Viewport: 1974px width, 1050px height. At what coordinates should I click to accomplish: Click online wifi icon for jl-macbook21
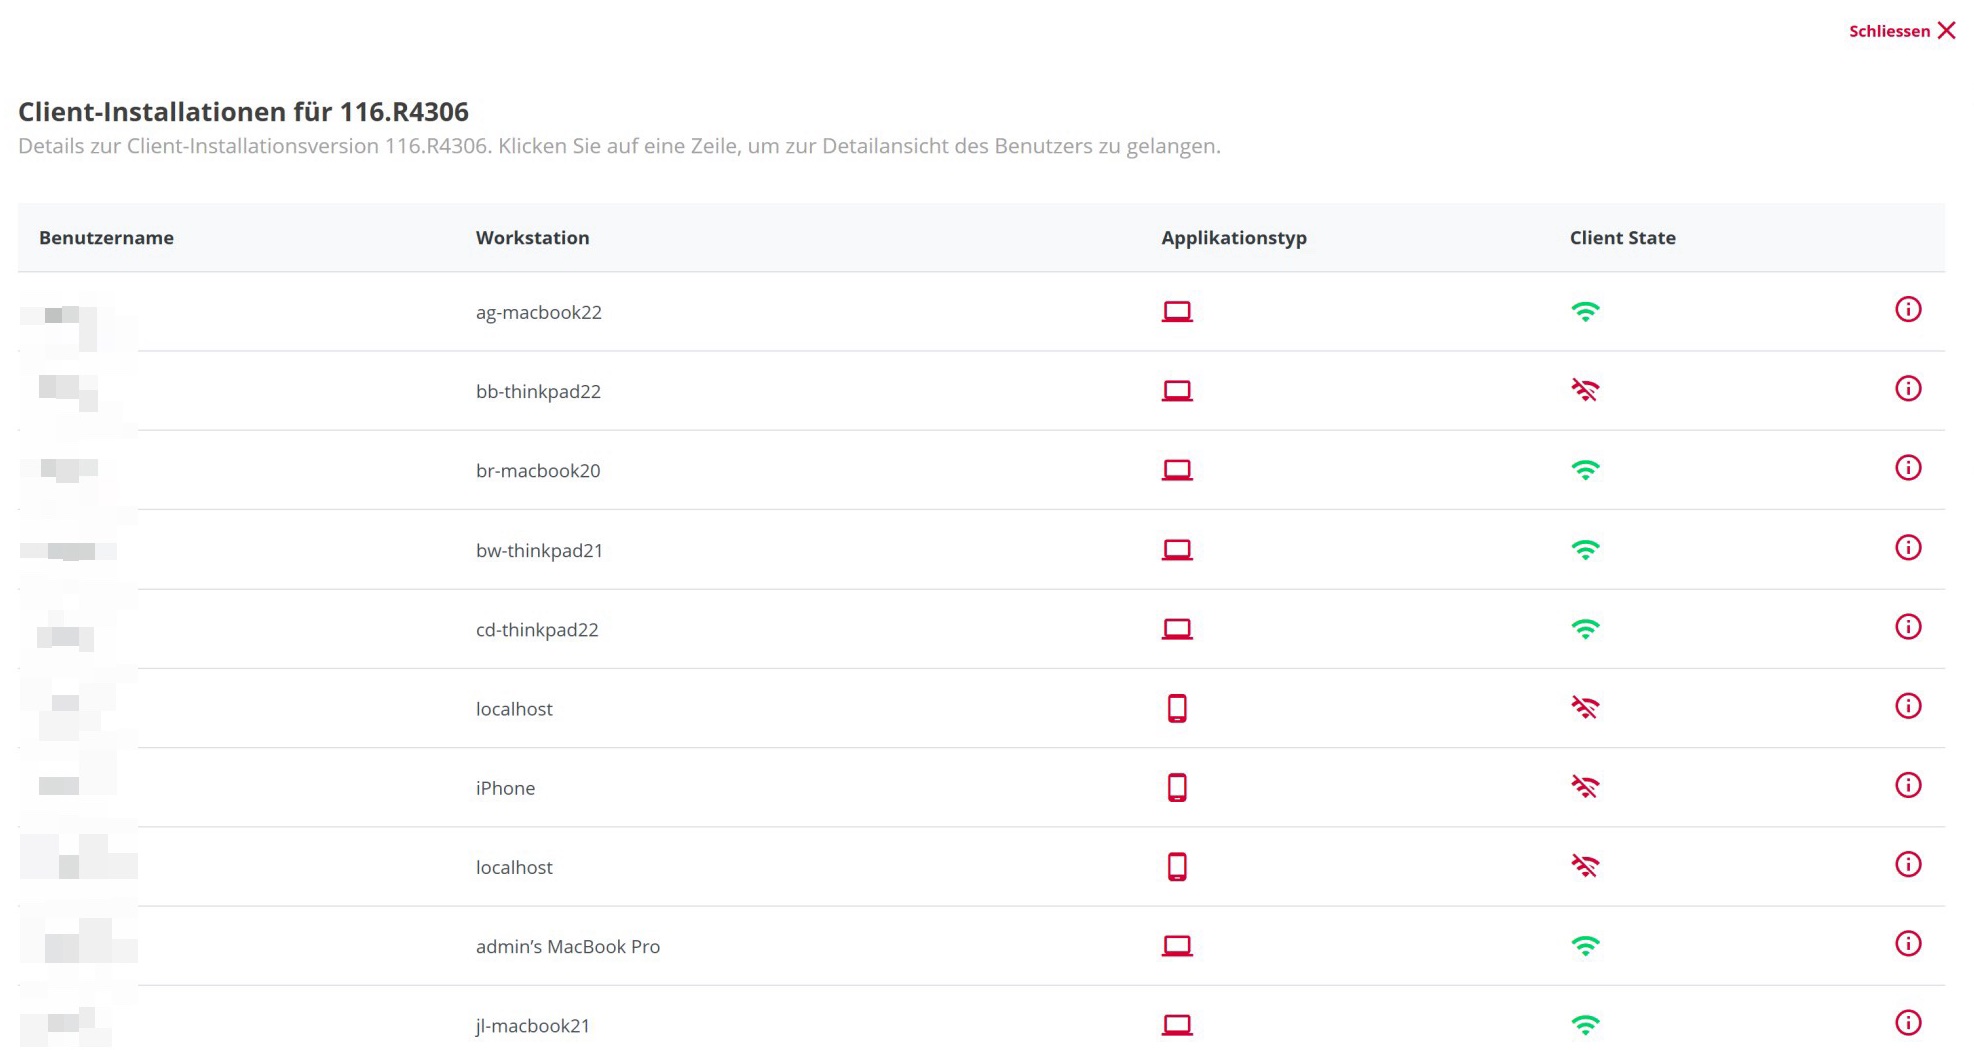coord(1585,1025)
